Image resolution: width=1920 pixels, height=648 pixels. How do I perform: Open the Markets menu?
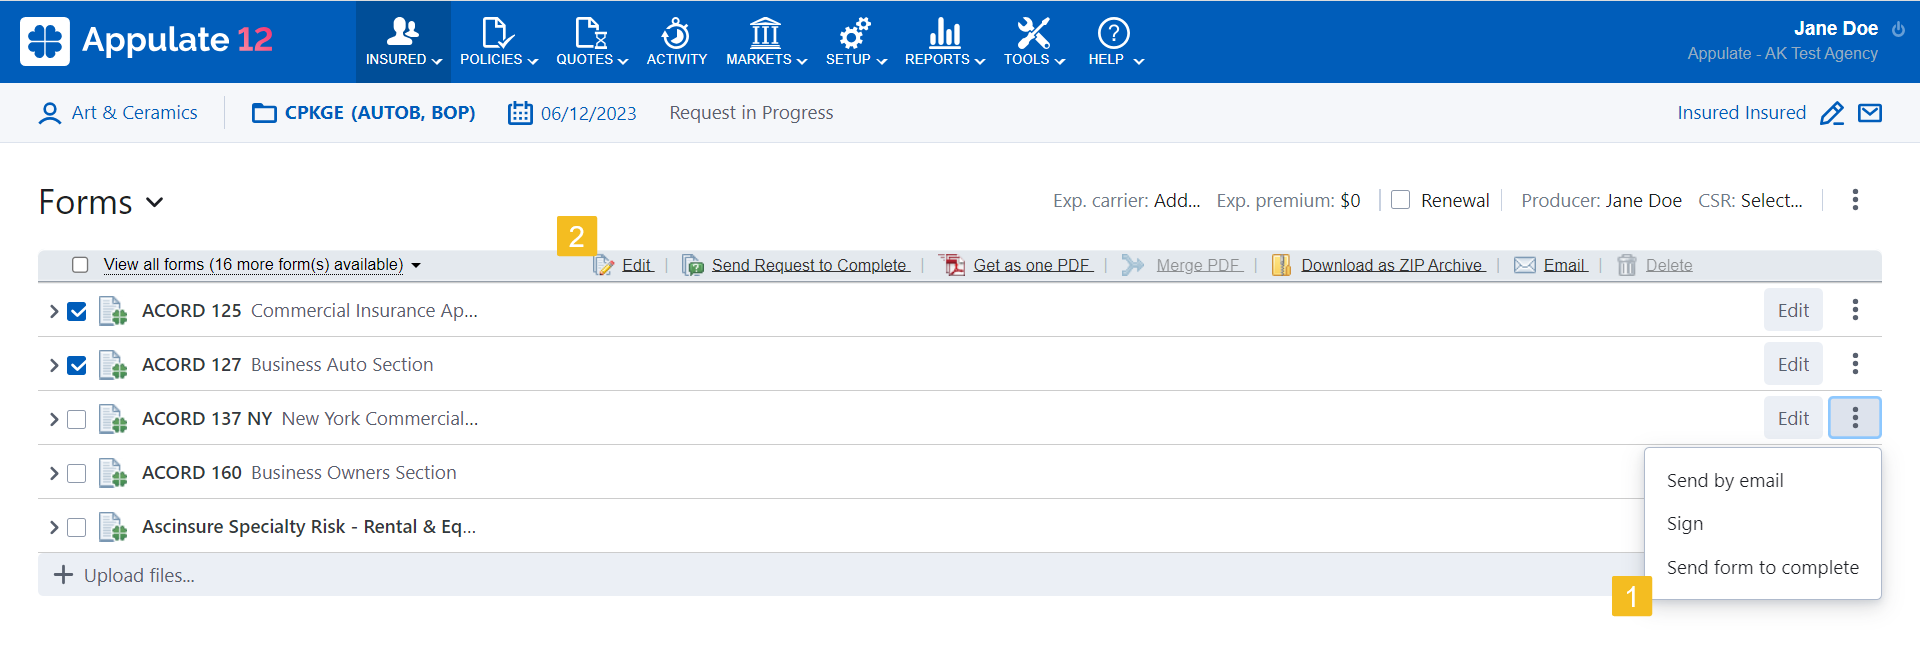[x=766, y=42]
